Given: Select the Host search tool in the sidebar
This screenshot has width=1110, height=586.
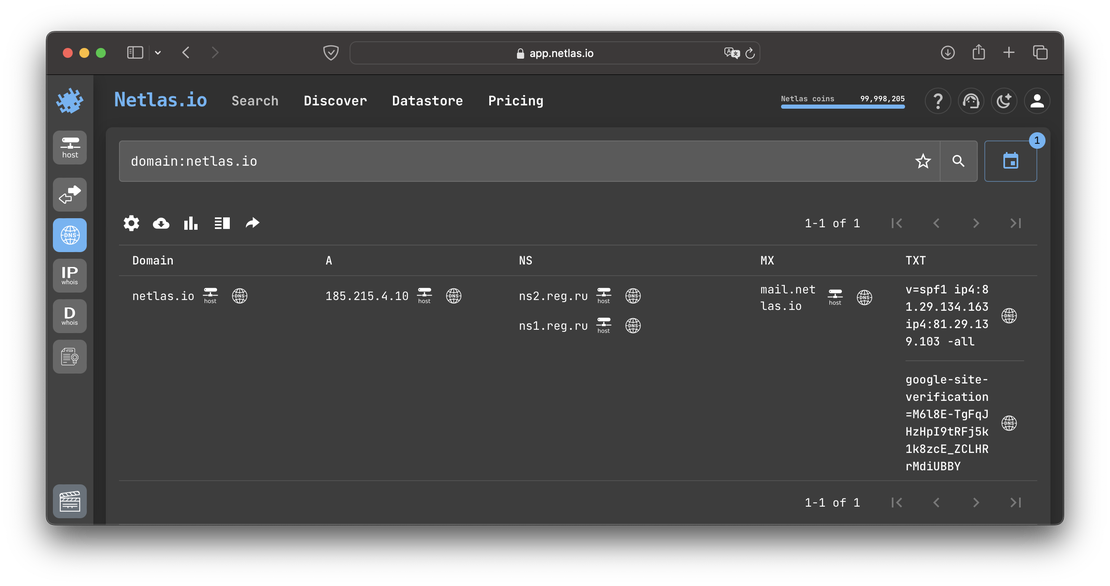Looking at the screenshot, I should (69, 147).
